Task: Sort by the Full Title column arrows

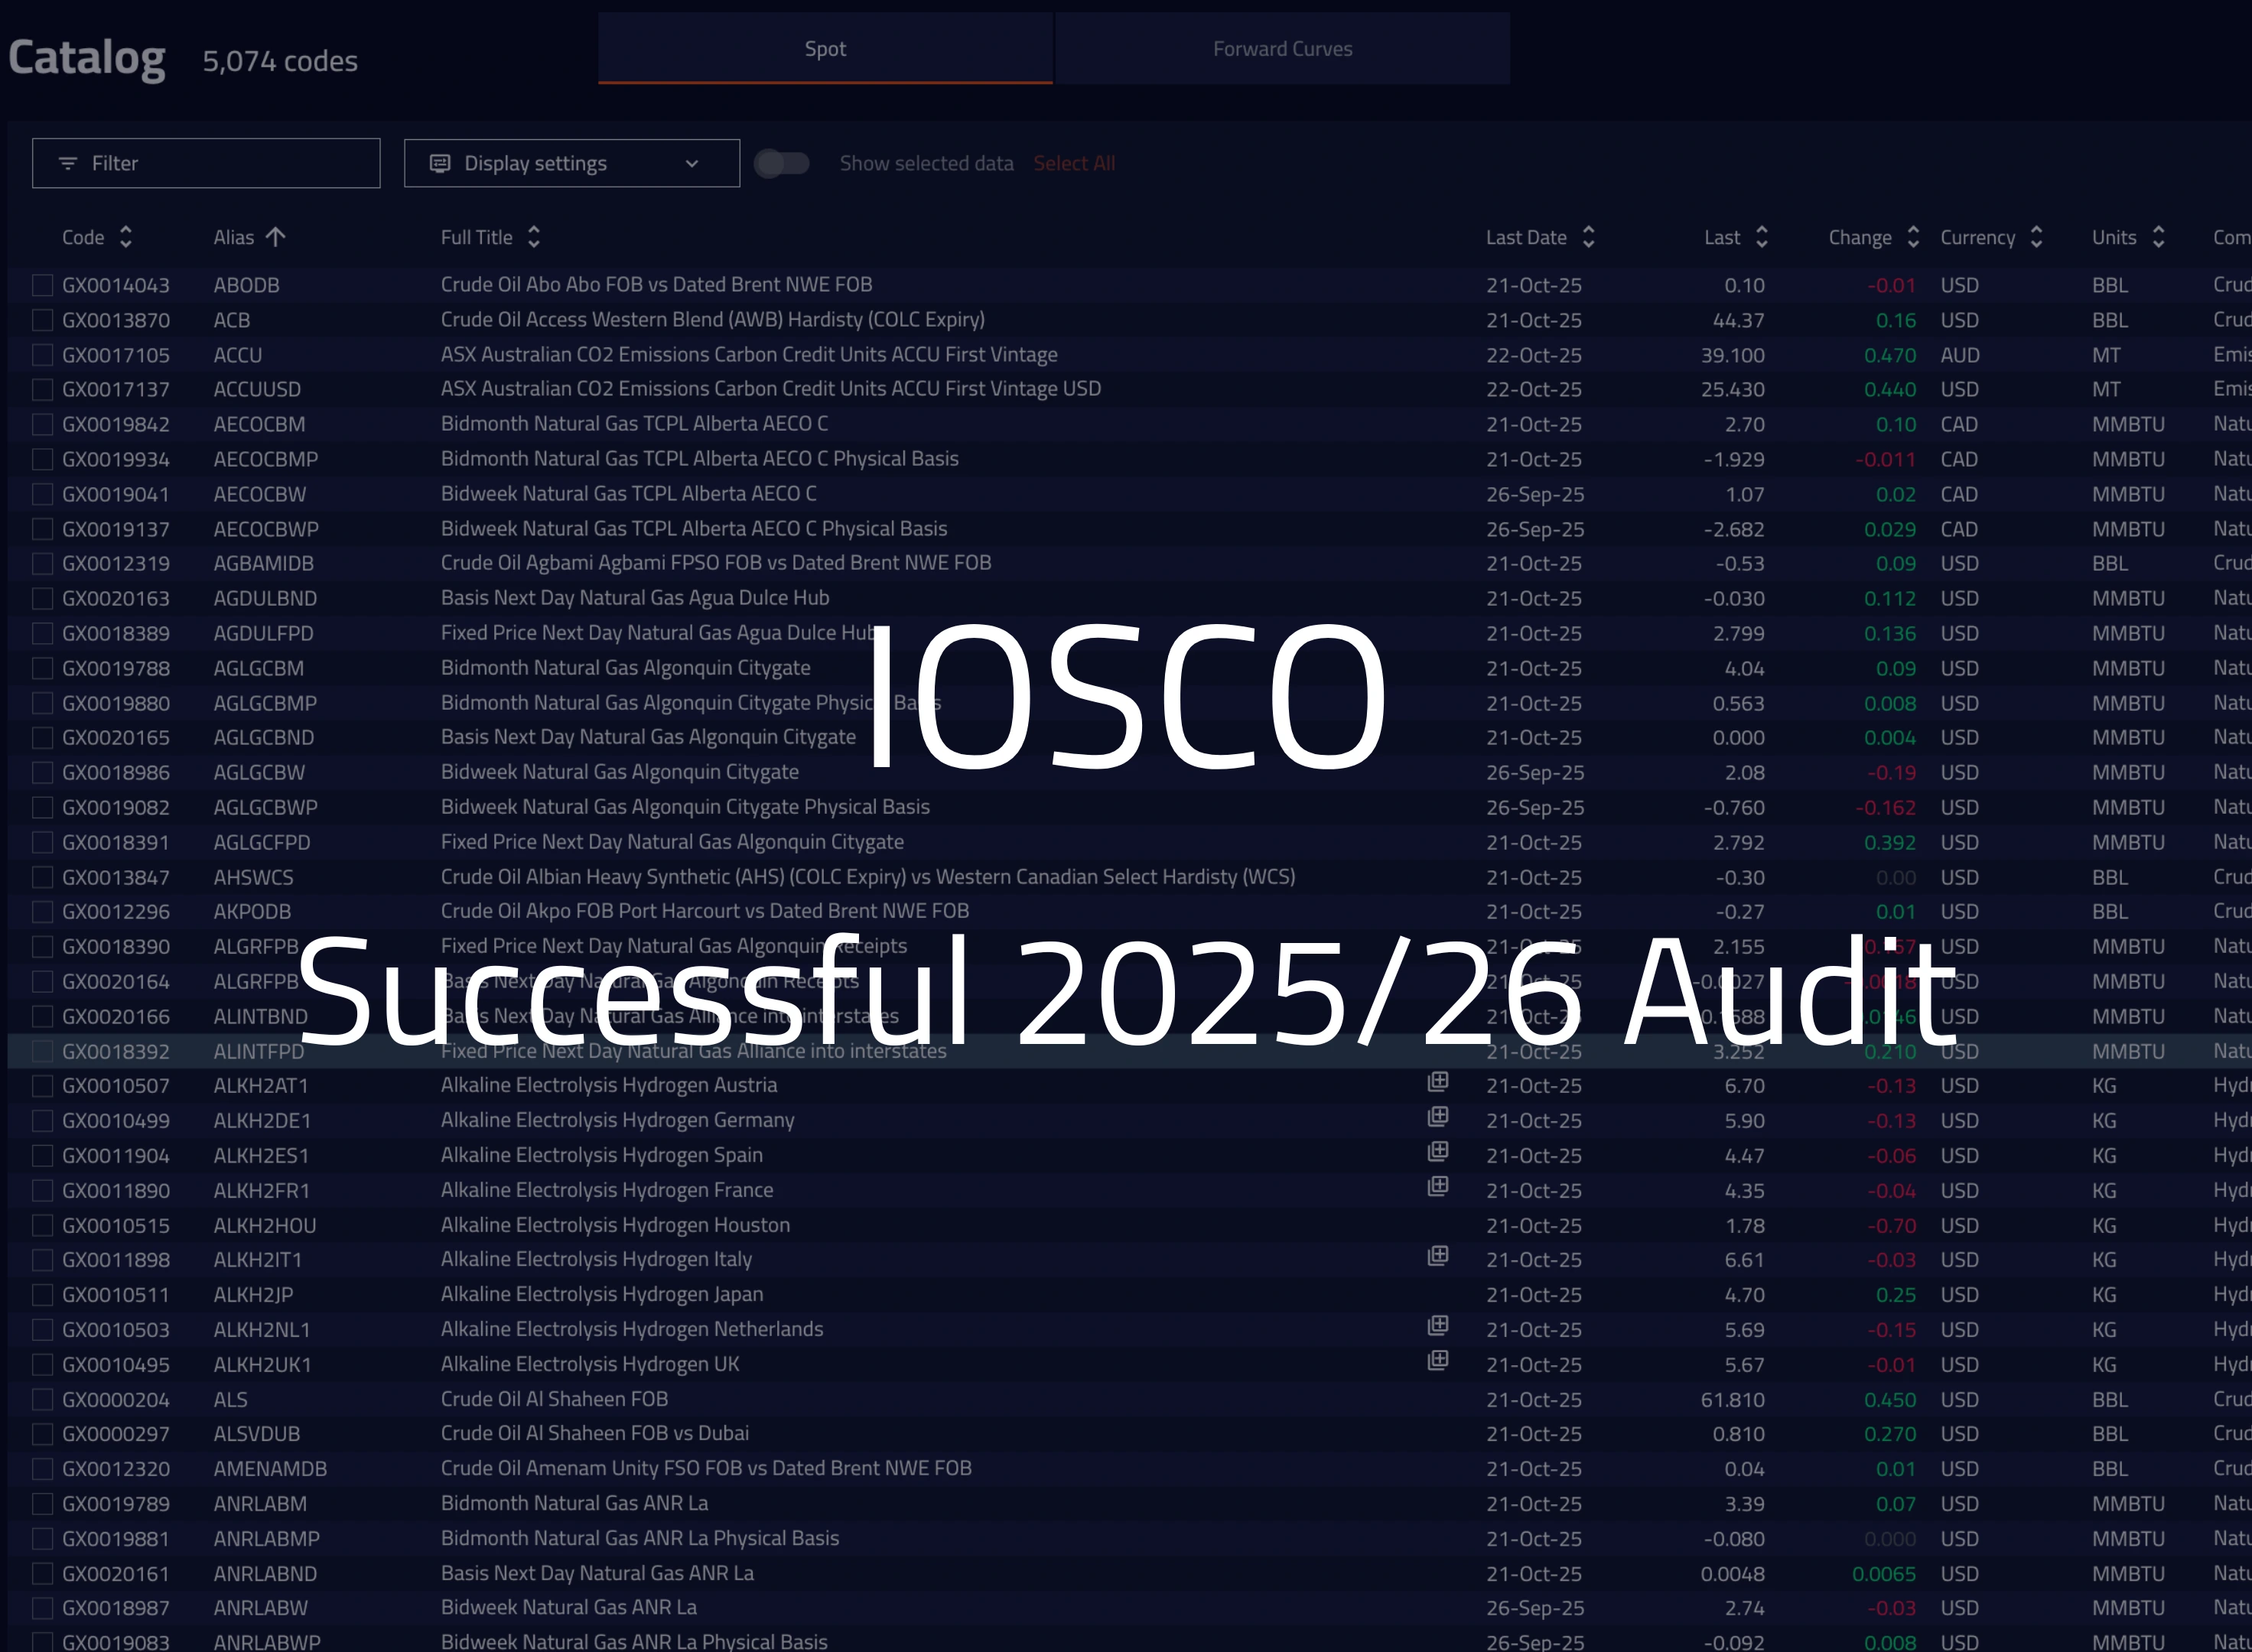Action: pos(534,237)
